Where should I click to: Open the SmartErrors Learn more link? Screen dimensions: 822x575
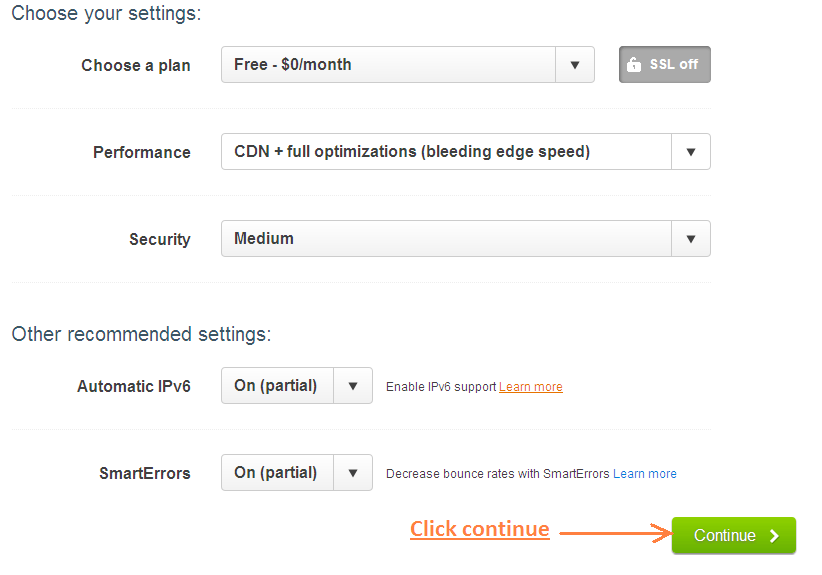pyautogui.click(x=645, y=474)
